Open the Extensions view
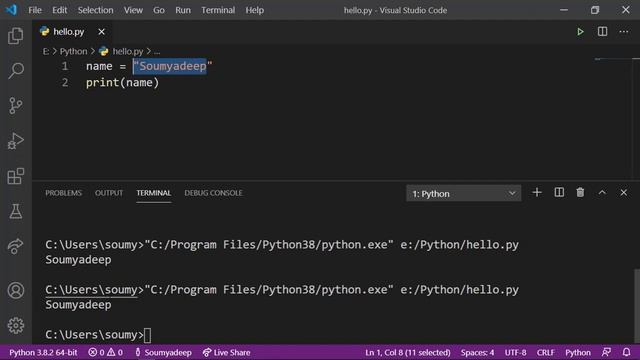 pos(16,176)
